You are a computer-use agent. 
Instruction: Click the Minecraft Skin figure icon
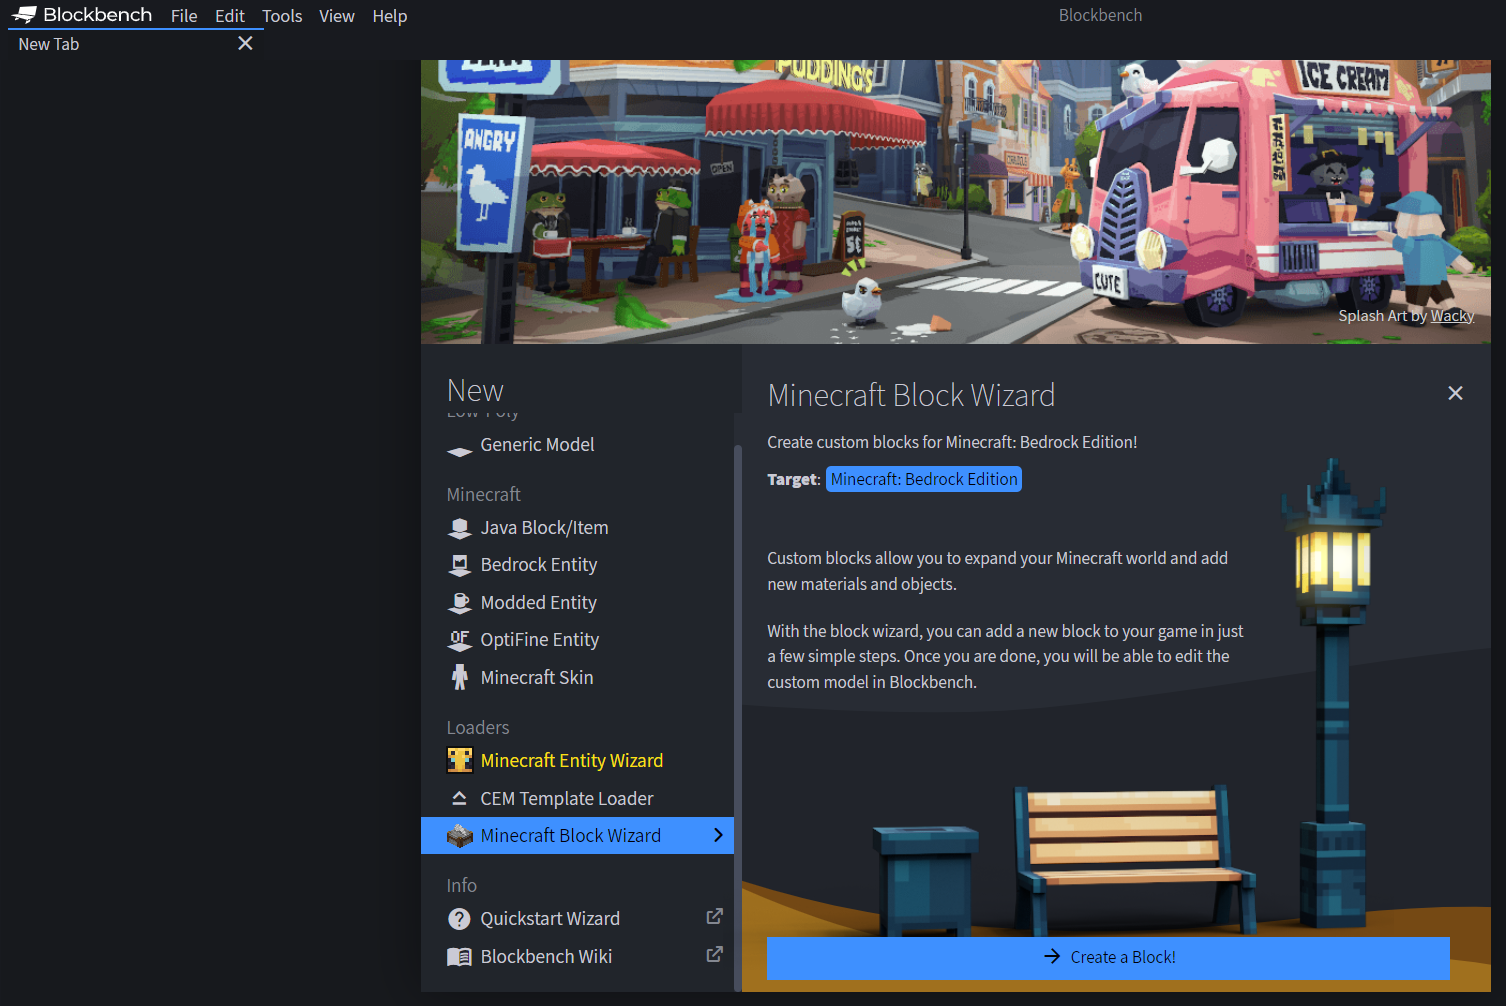click(460, 678)
